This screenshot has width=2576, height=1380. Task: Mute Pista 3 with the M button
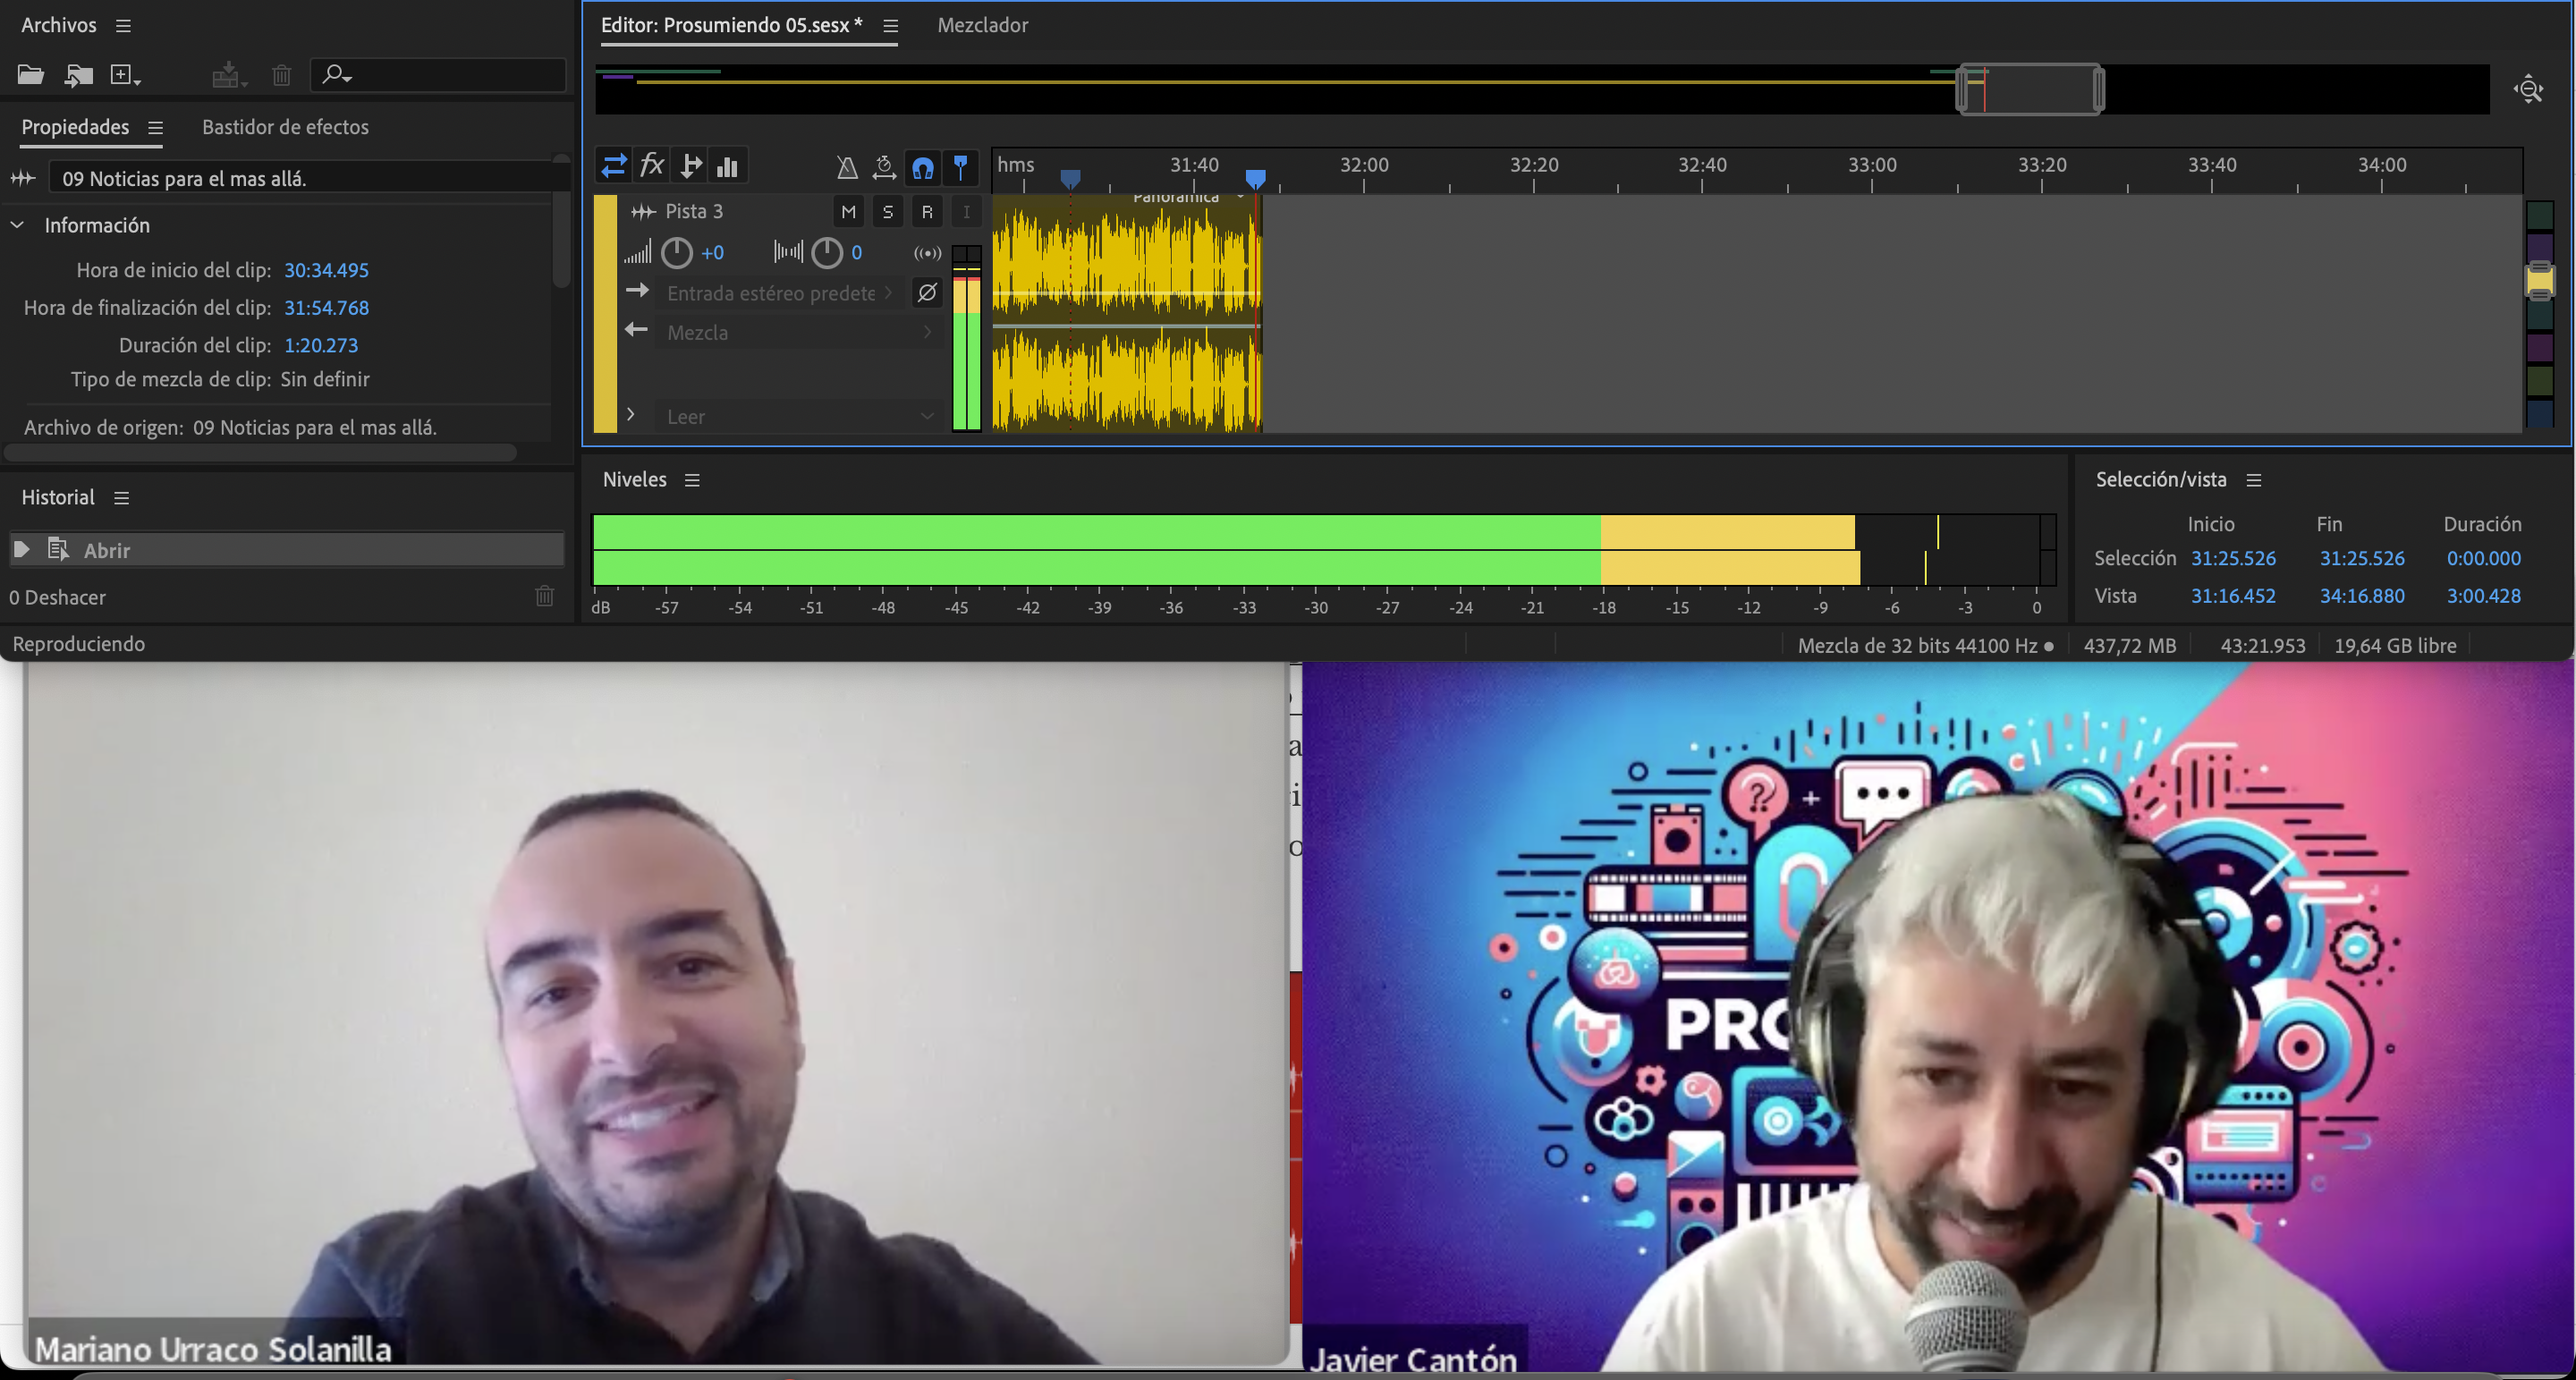[848, 211]
